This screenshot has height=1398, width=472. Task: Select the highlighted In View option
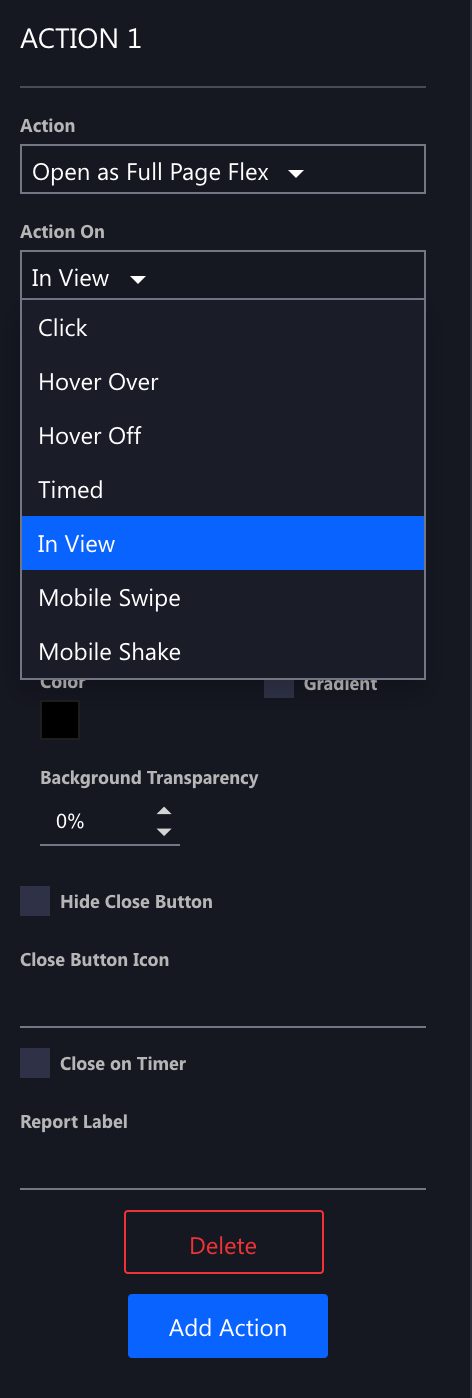[223, 543]
